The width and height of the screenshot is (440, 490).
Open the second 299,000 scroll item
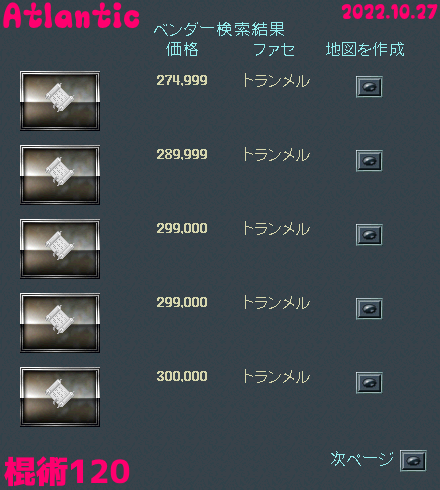[x=60, y=323]
